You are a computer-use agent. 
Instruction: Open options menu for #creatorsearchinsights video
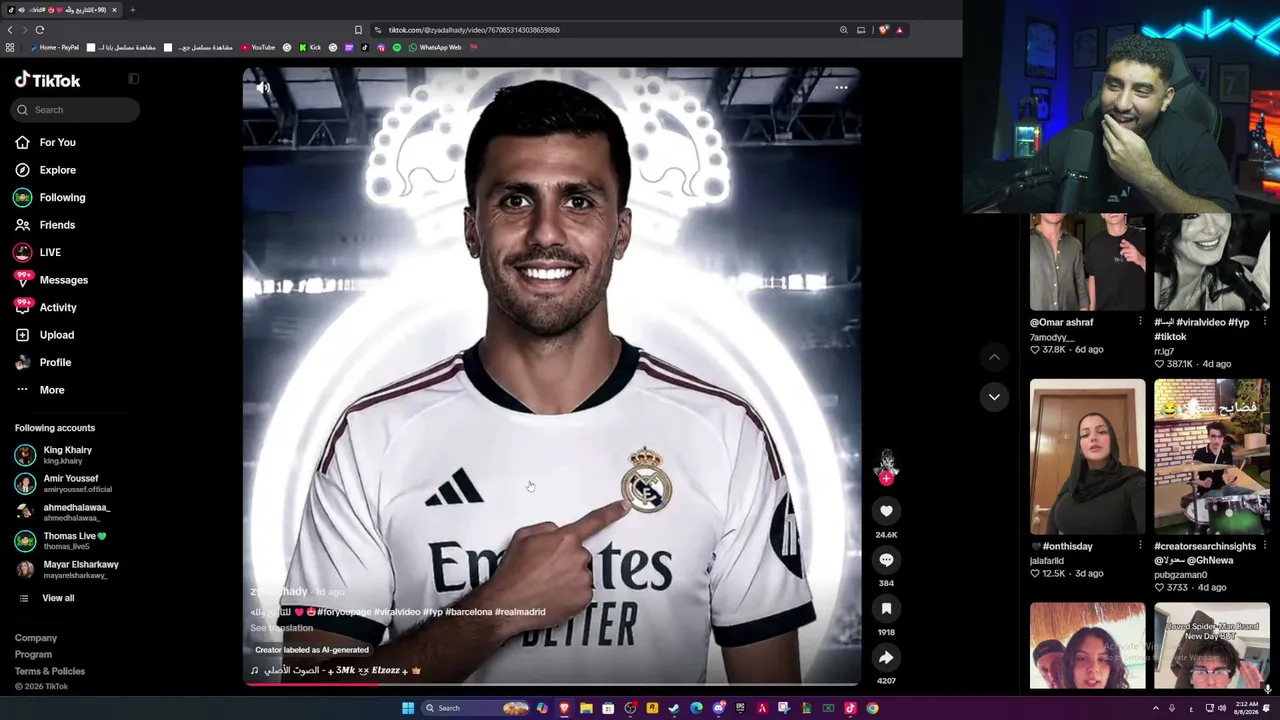pos(1264,546)
